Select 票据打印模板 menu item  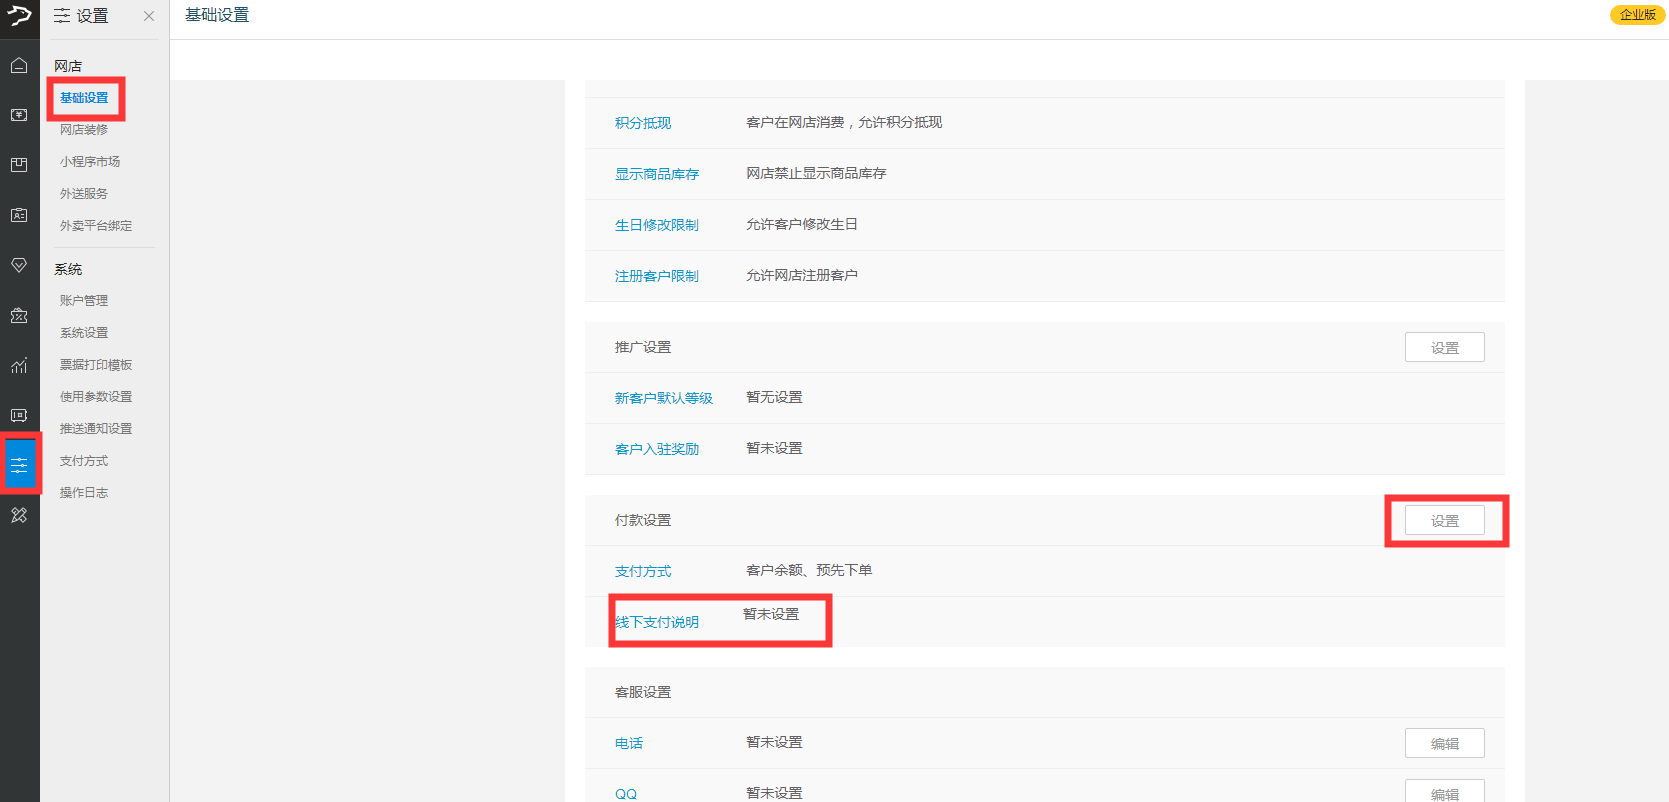pos(96,365)
